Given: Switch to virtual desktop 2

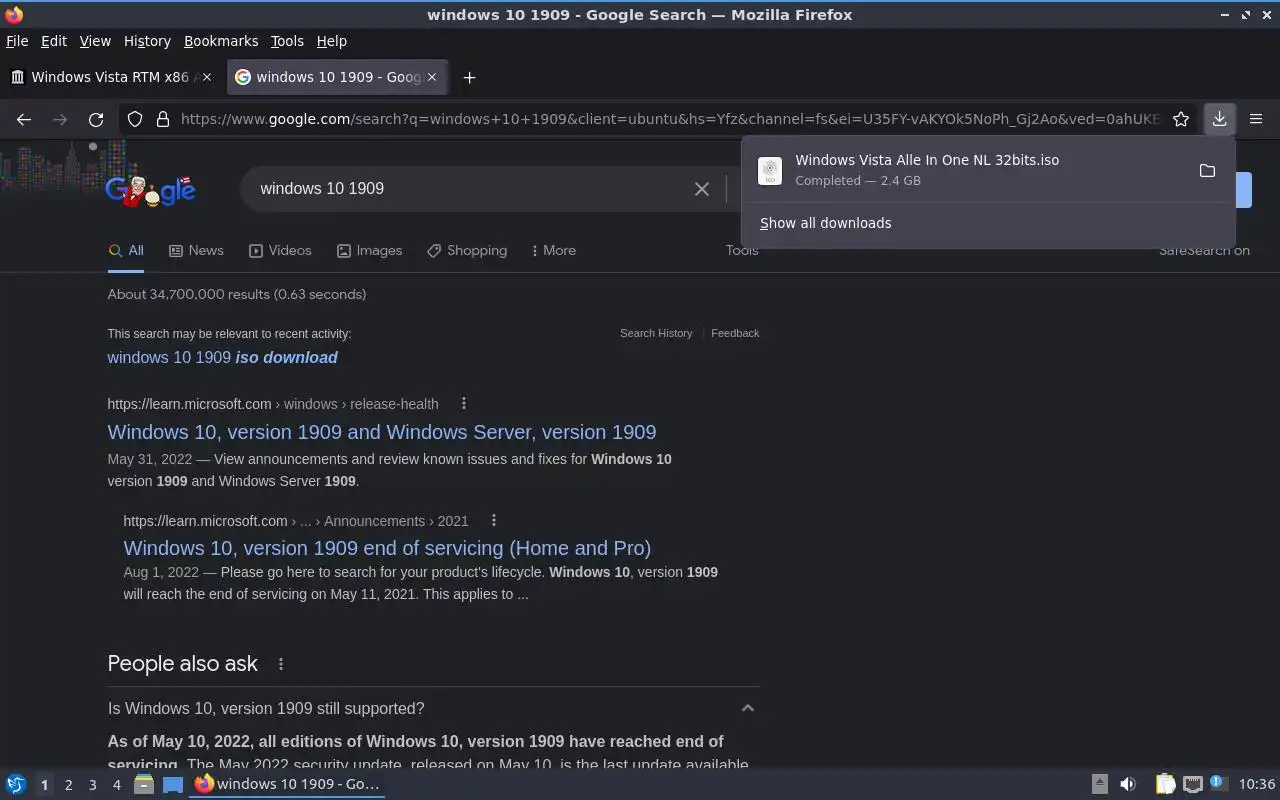Looking at the screenshot, I should tap(68, 785).
